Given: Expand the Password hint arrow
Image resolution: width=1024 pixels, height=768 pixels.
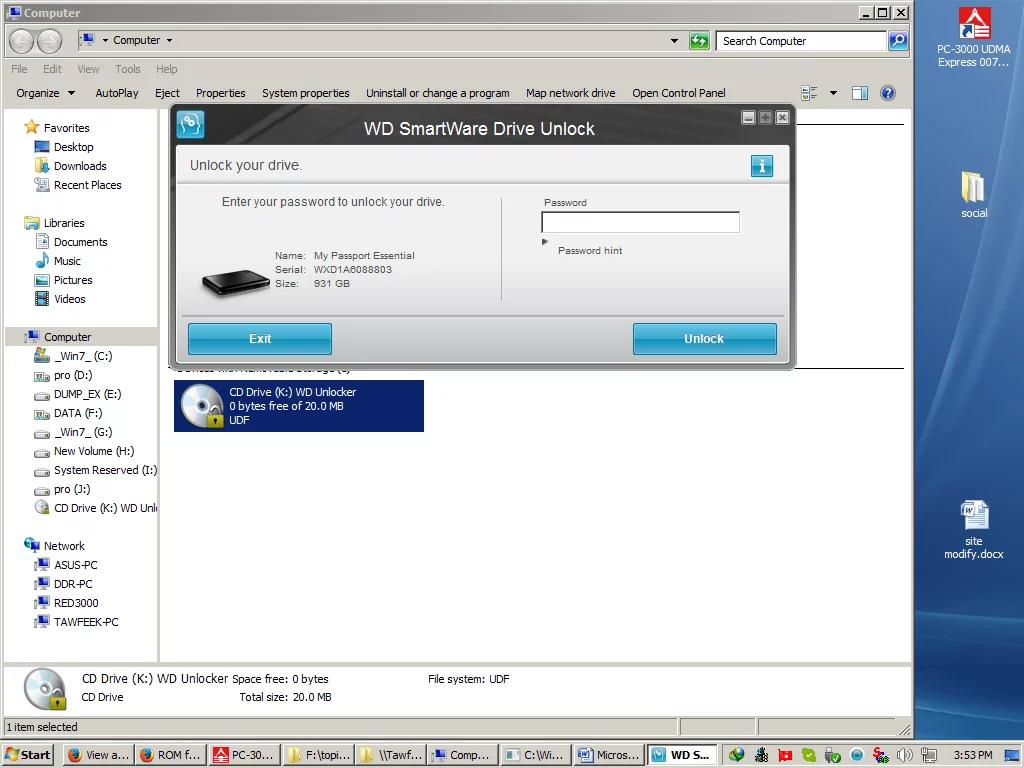Looking at the screenshot, I should point(545,242).
